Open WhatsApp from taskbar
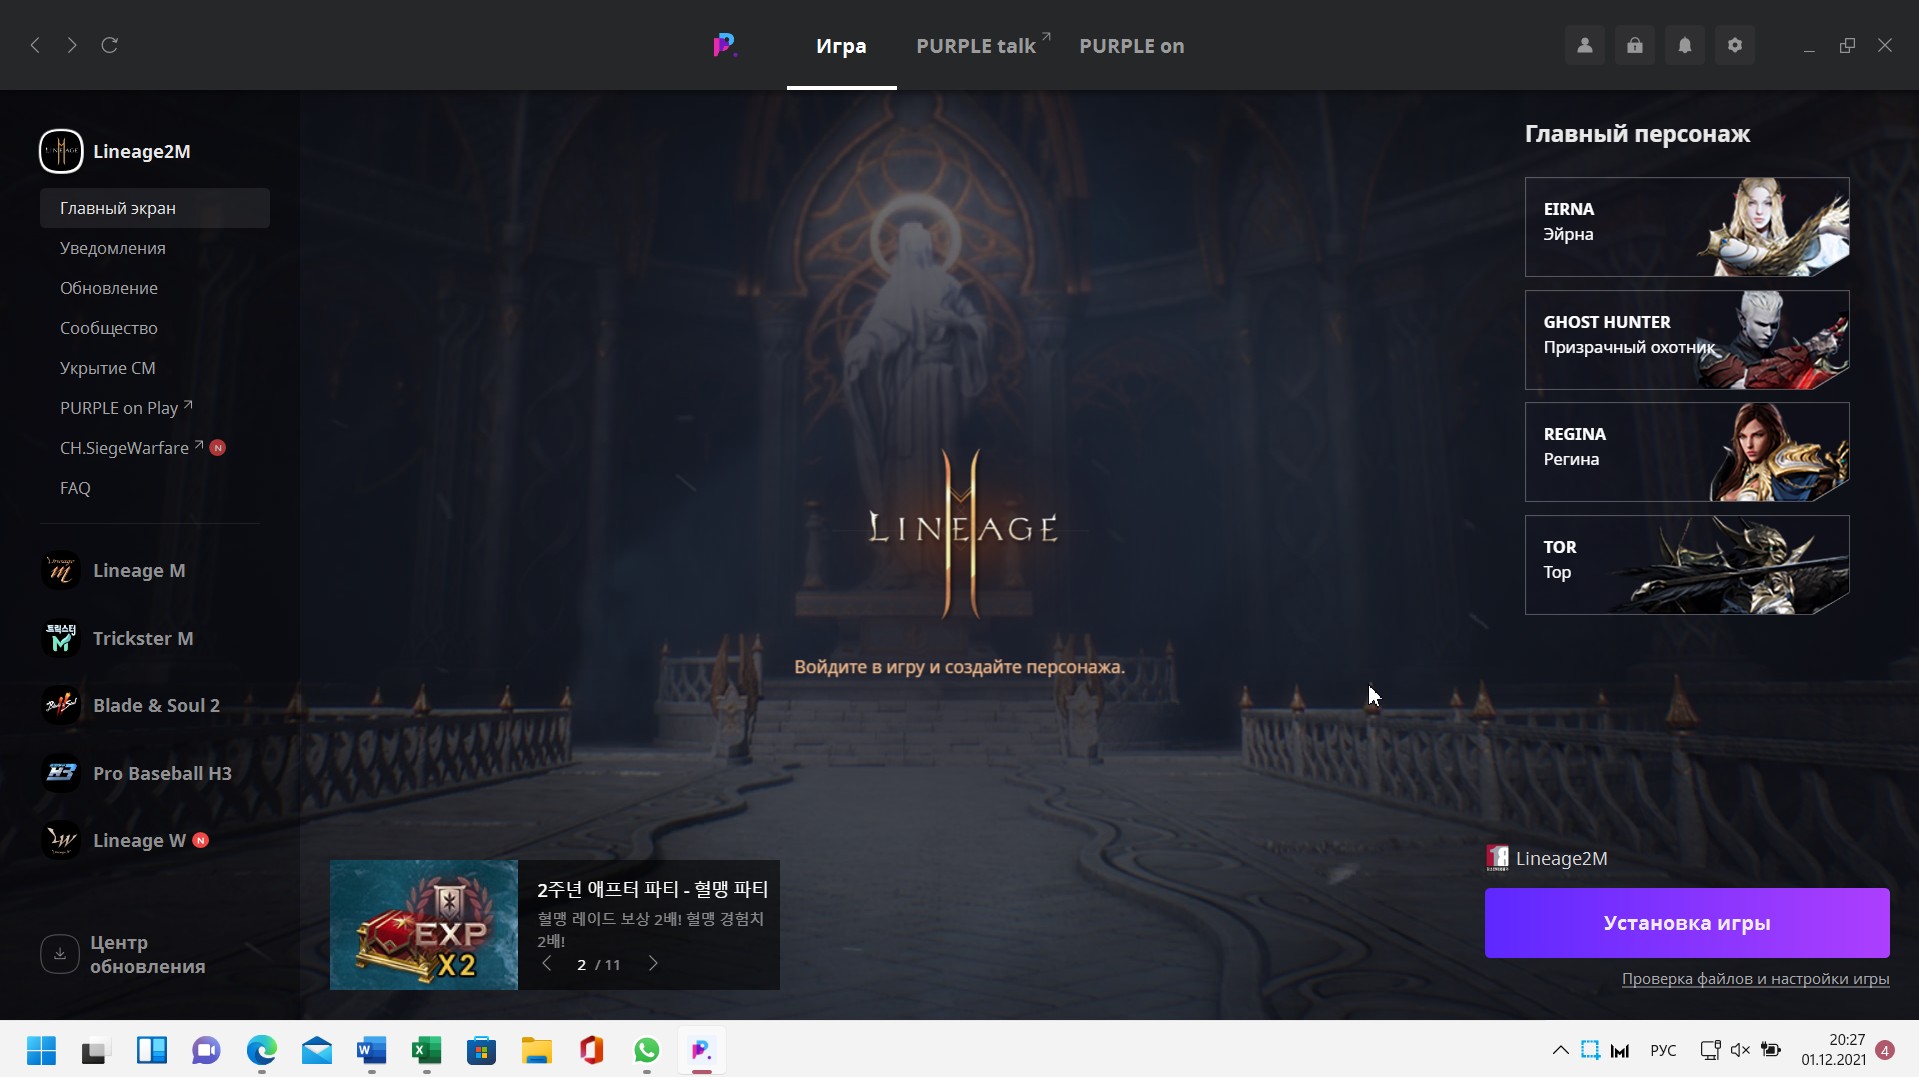The height and width of the screenshot is (1077, 1919). 647,1050
